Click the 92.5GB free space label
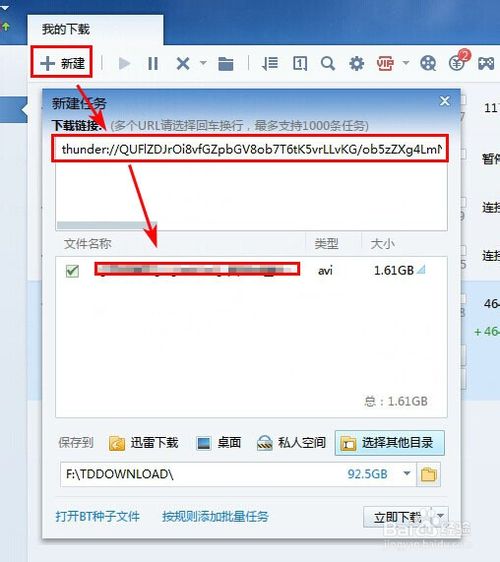This screenshot has width=500, height=562. pos(367,474)
